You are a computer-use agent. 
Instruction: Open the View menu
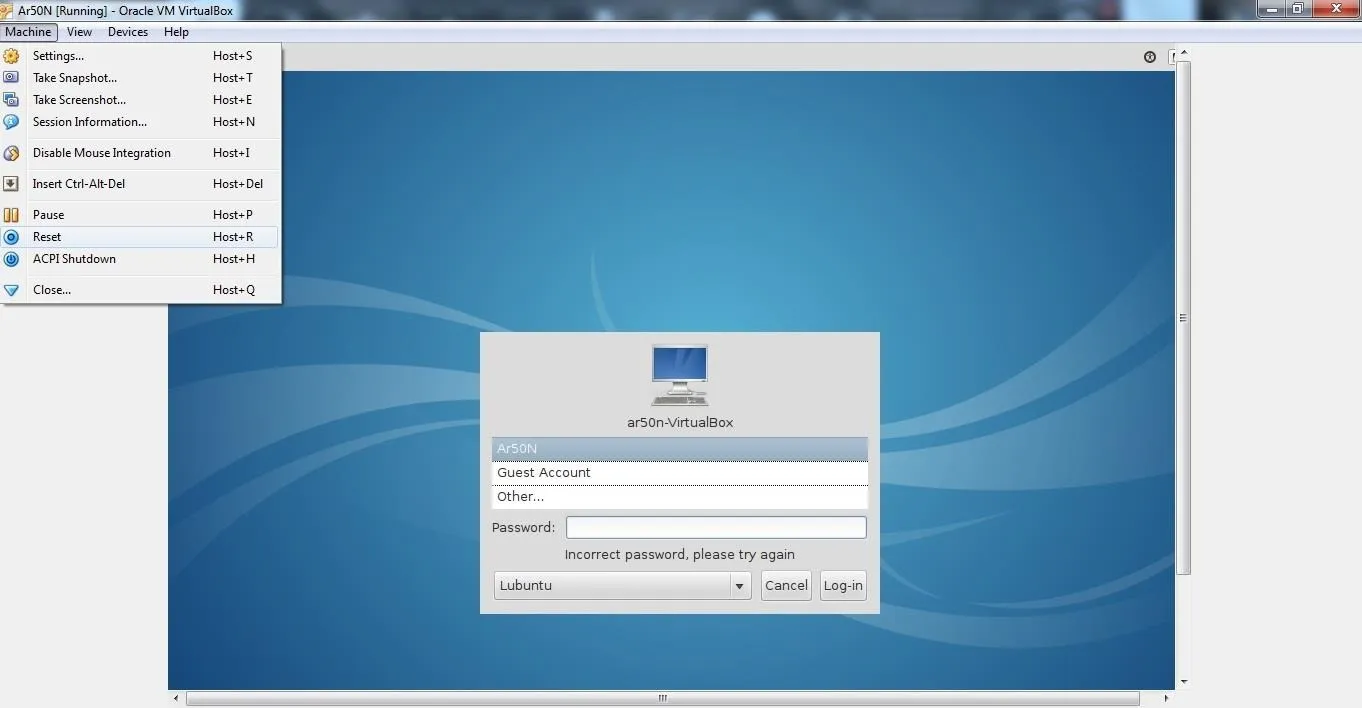point(80,32)
